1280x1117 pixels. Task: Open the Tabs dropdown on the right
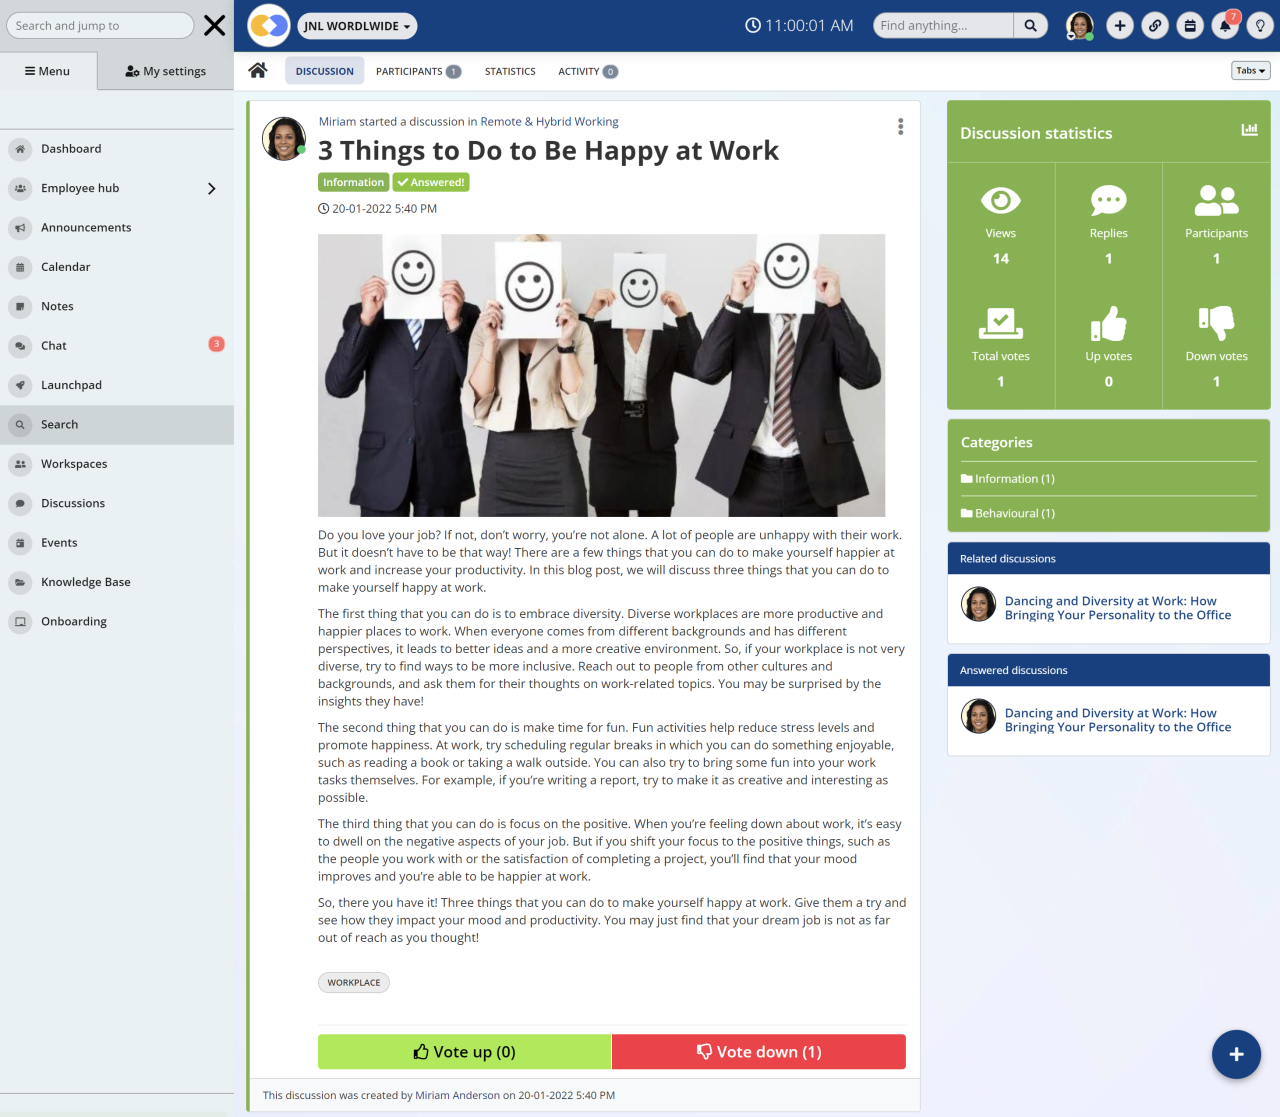[1248, 70]
